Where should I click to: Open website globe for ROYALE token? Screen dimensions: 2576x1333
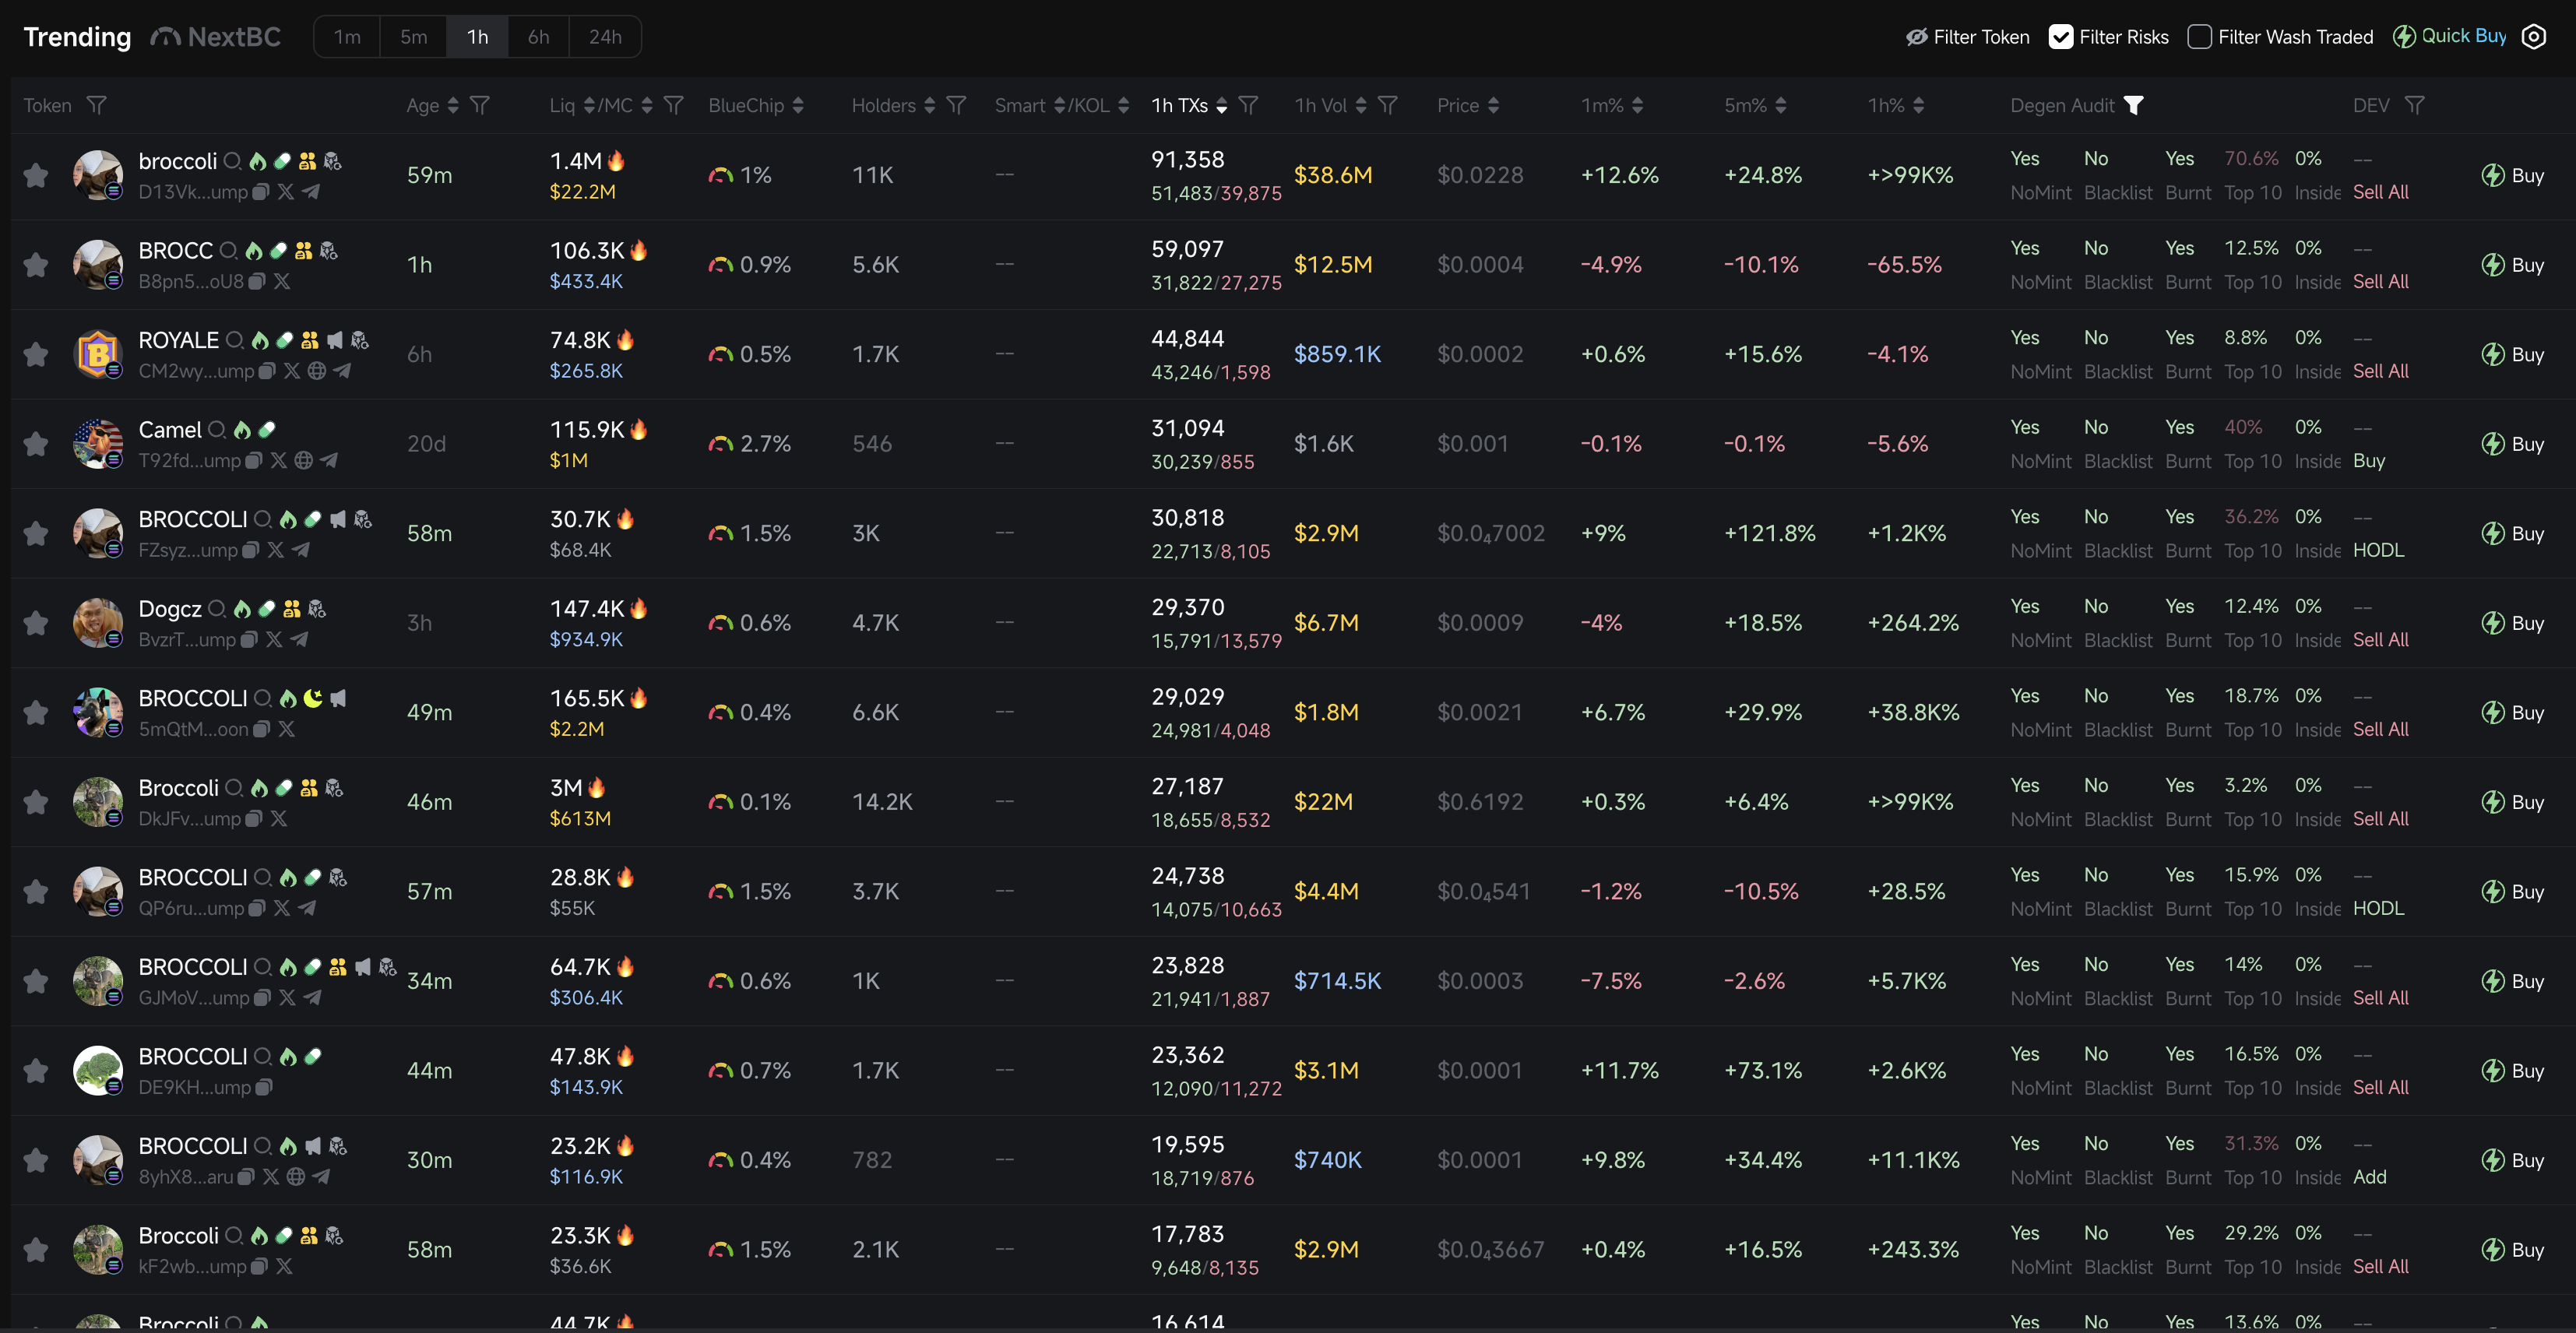pos(316,371)
